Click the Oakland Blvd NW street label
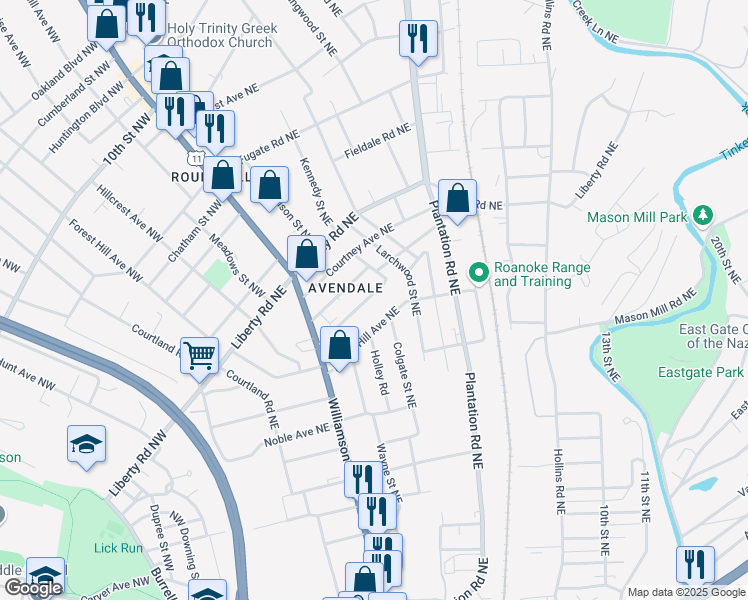The image size is (748, 600). [64, 72]
